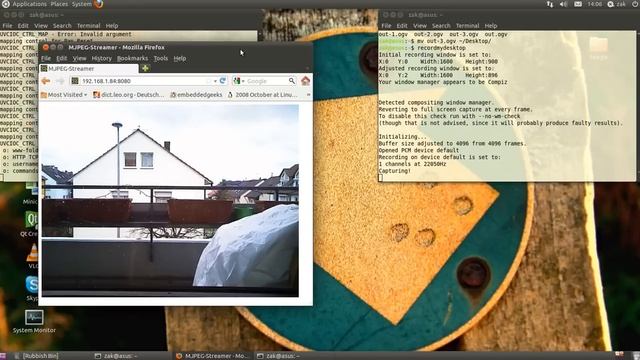
Task: Open the dict.leo.org bookmark
Action: pyautogui.click(x=129, y=95)
